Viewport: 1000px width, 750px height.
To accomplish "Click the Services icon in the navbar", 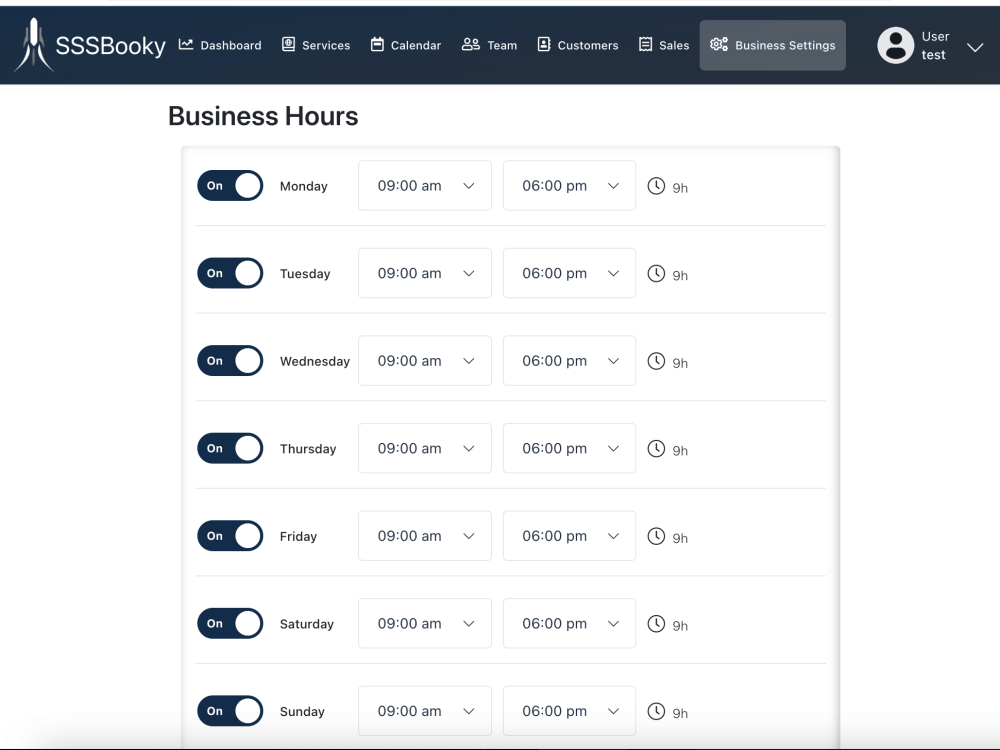I will pyautogui.click(x=288, y=44).
